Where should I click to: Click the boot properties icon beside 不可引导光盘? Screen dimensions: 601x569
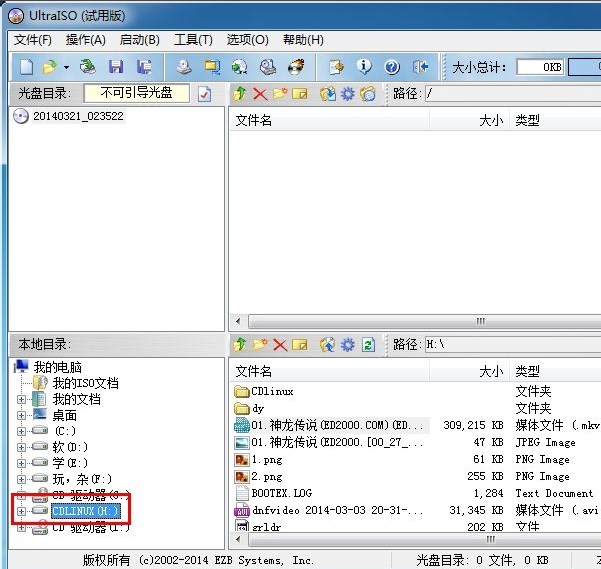[205, 94]
